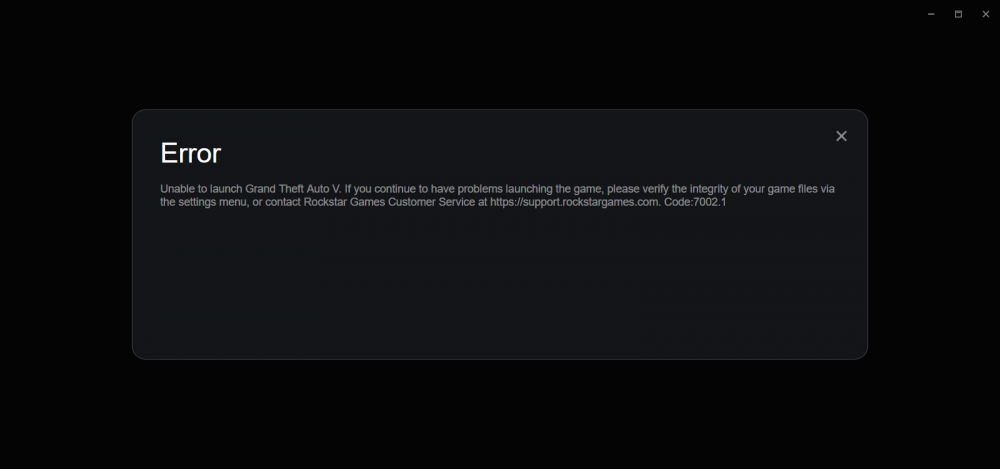Click dark backdrop below the error dialog

[499, 415]
